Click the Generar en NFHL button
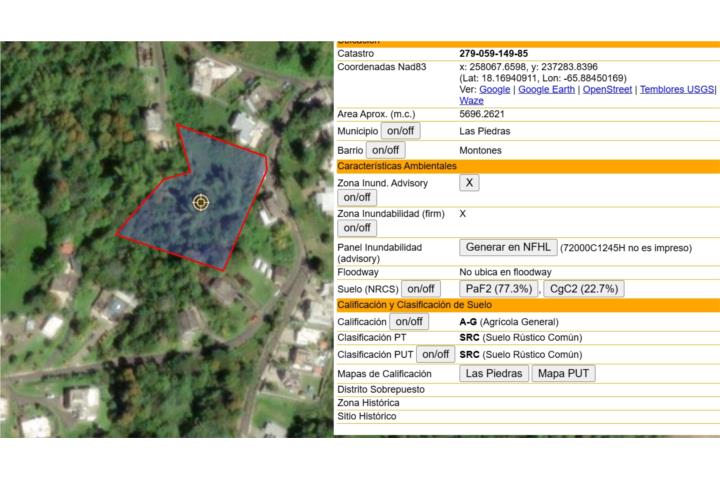The height and width of the screenshot is (480, 720). [x=508, y=247]
